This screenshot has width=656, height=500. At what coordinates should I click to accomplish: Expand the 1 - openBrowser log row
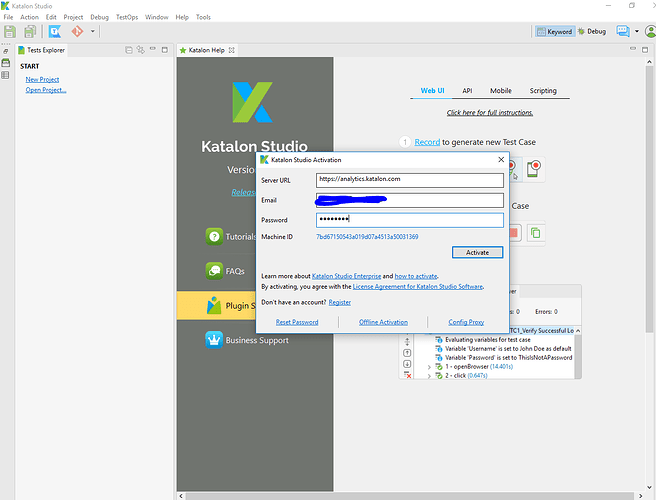[429, 367]
